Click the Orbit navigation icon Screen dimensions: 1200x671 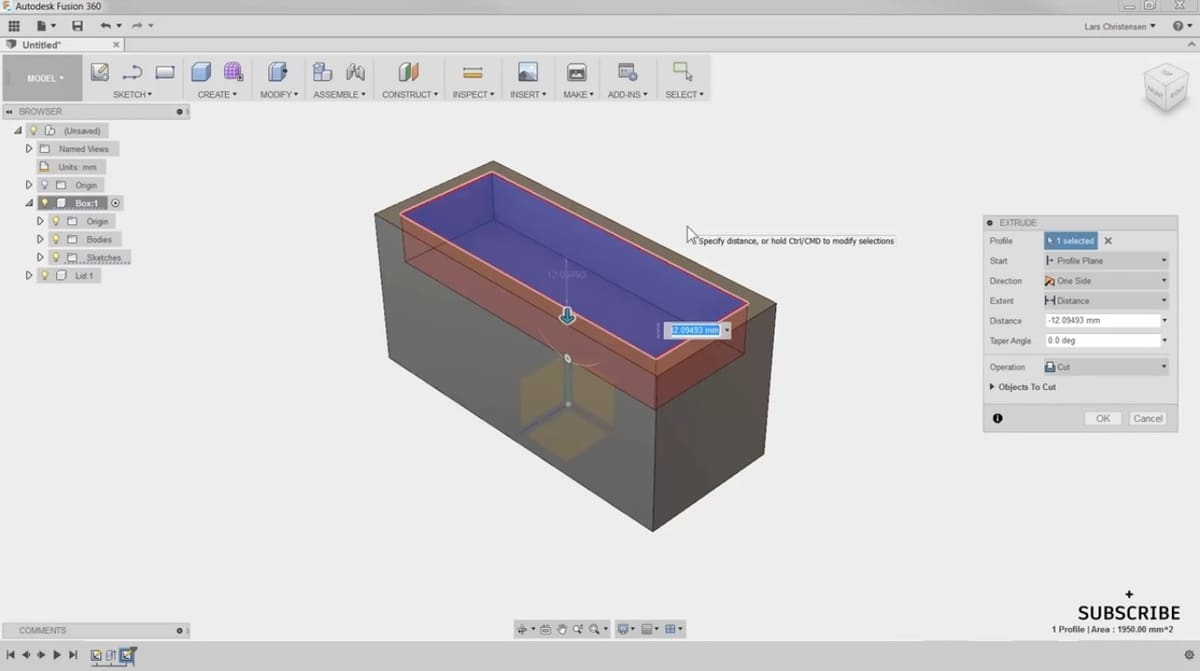521,629
